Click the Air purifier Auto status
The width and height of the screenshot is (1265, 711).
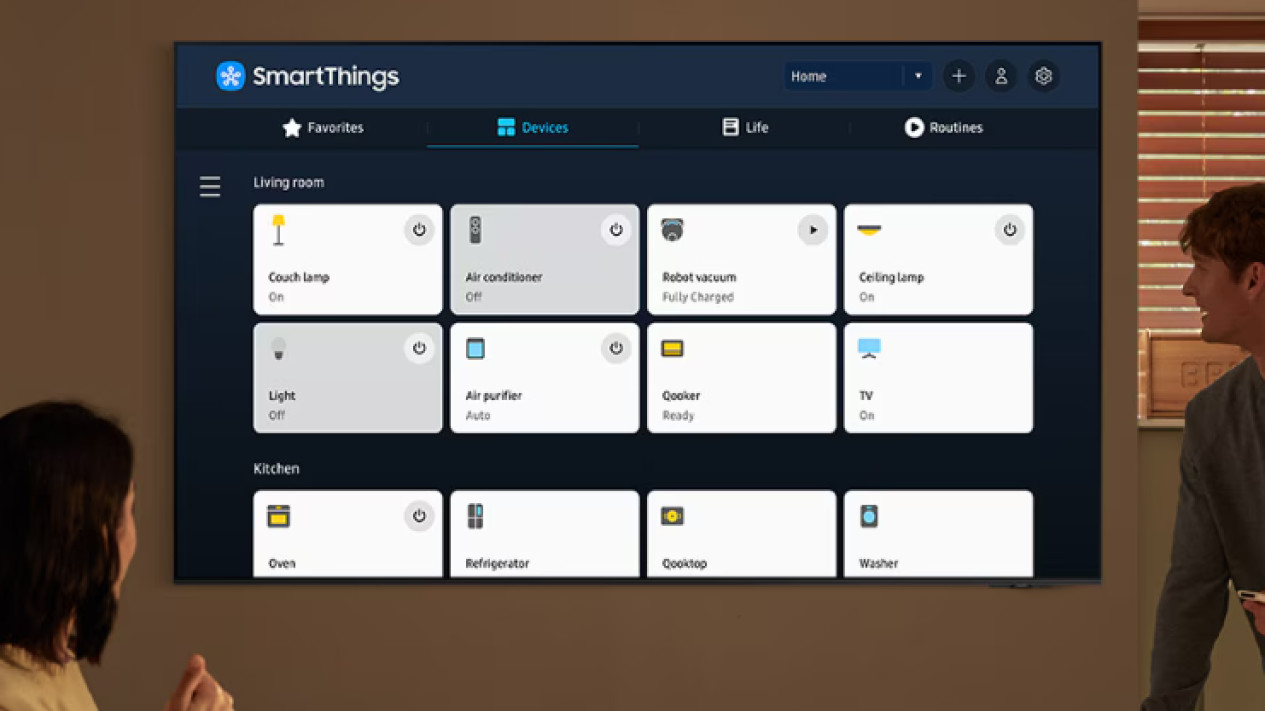(478, 415)
